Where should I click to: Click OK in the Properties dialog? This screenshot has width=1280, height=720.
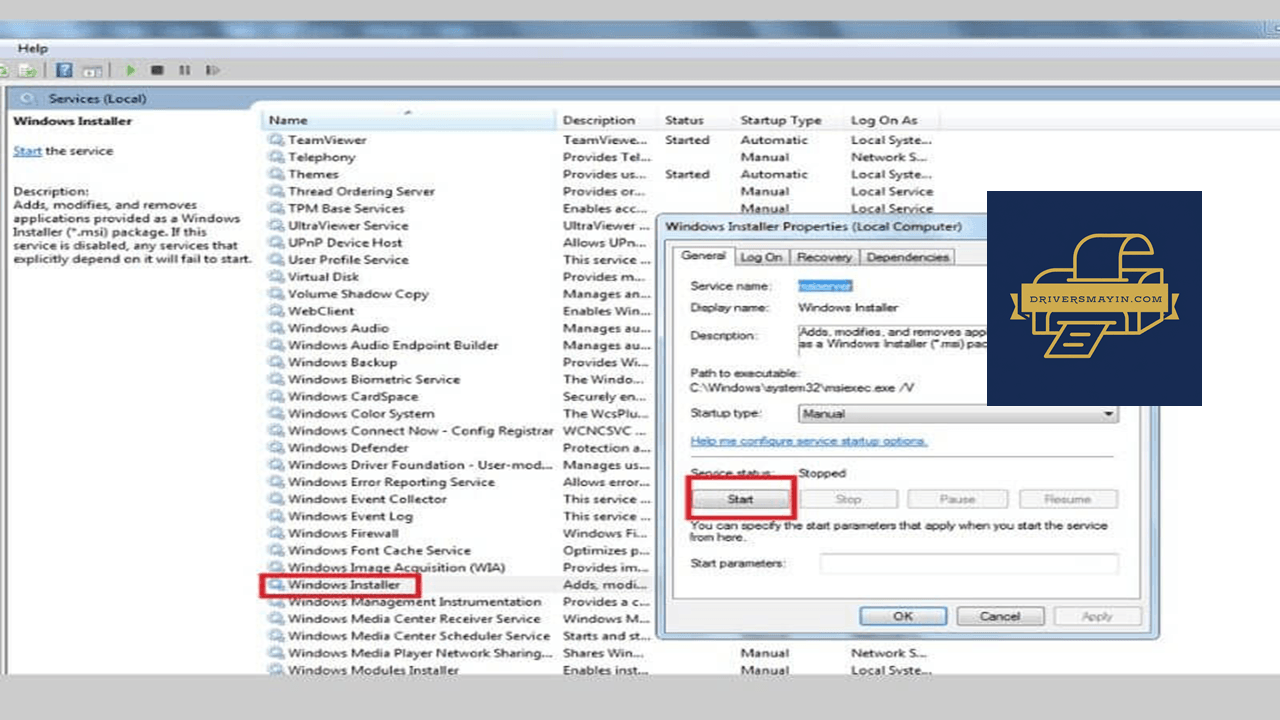point(903,616)
